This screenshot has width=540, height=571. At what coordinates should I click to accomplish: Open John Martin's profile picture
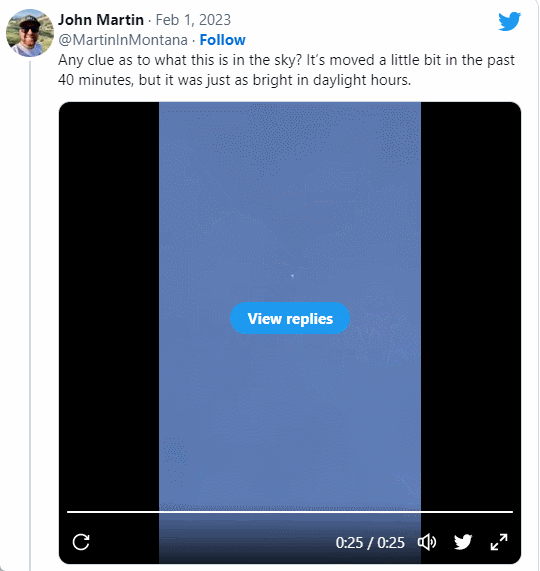pyautogui.click(x=30, y=33)
